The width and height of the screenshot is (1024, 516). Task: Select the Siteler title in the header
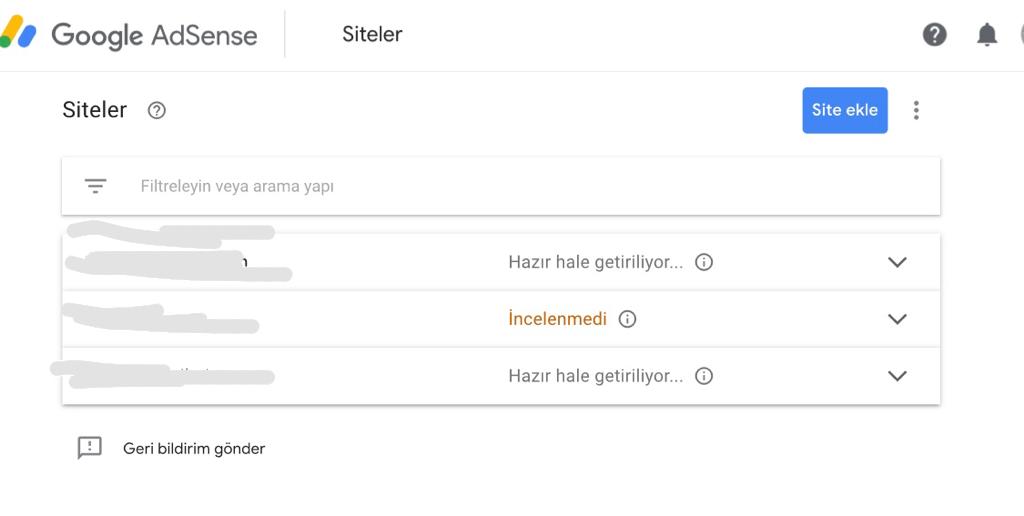[372, 34]
